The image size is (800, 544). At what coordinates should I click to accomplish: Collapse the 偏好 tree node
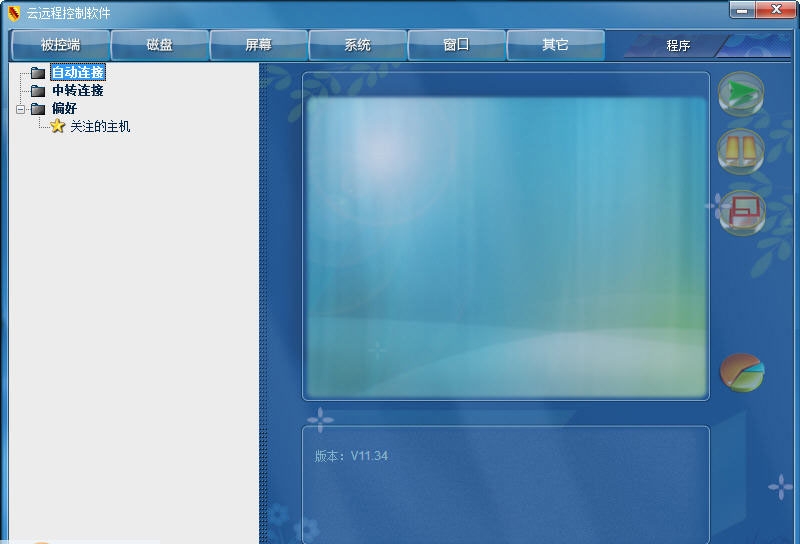[20, 109]
